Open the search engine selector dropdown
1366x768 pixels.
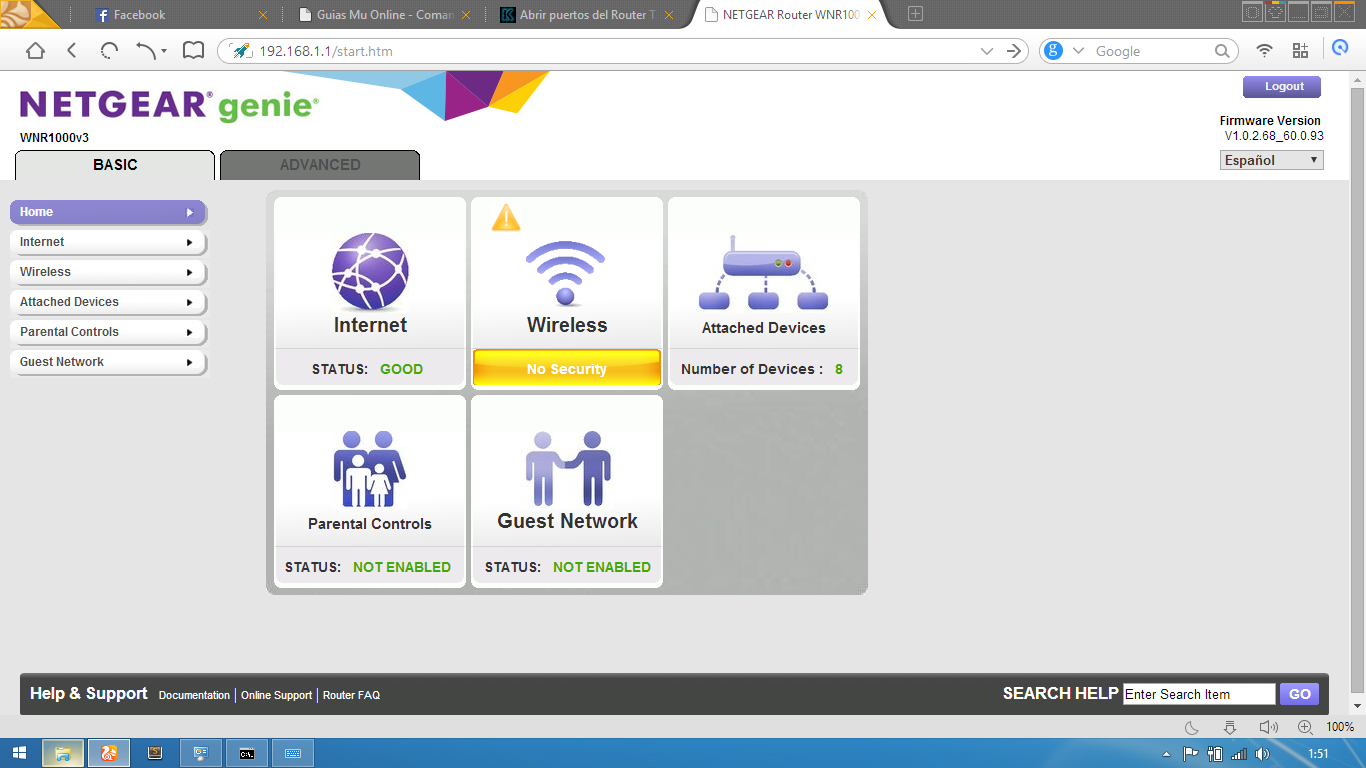pyautogui.click(x=1078, y=51)
